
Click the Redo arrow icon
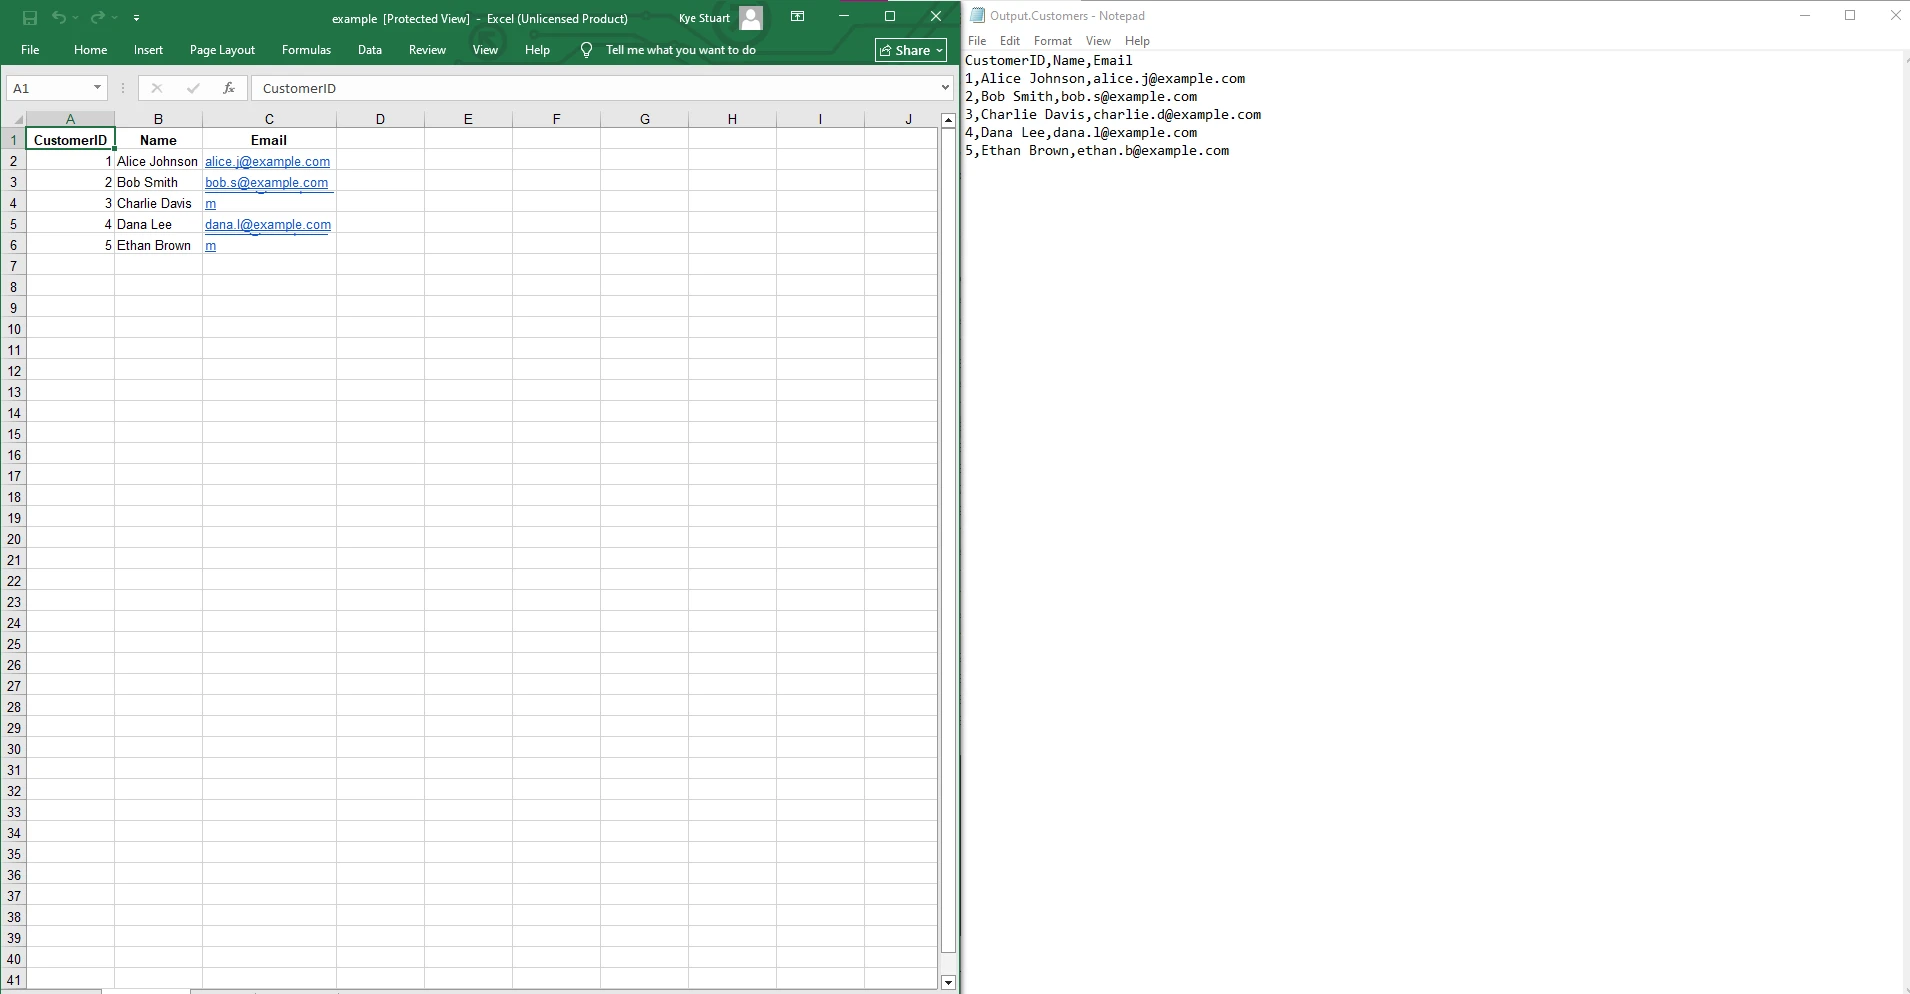coord(97,18)
